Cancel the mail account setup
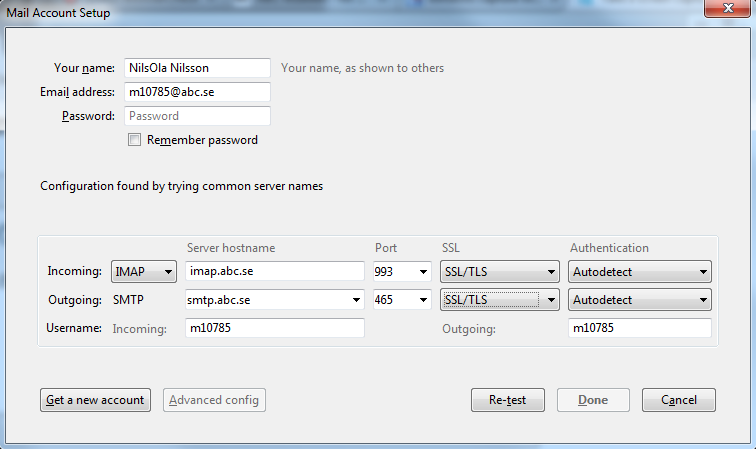Viewport: 756px width, 449px height. (678, 400)
